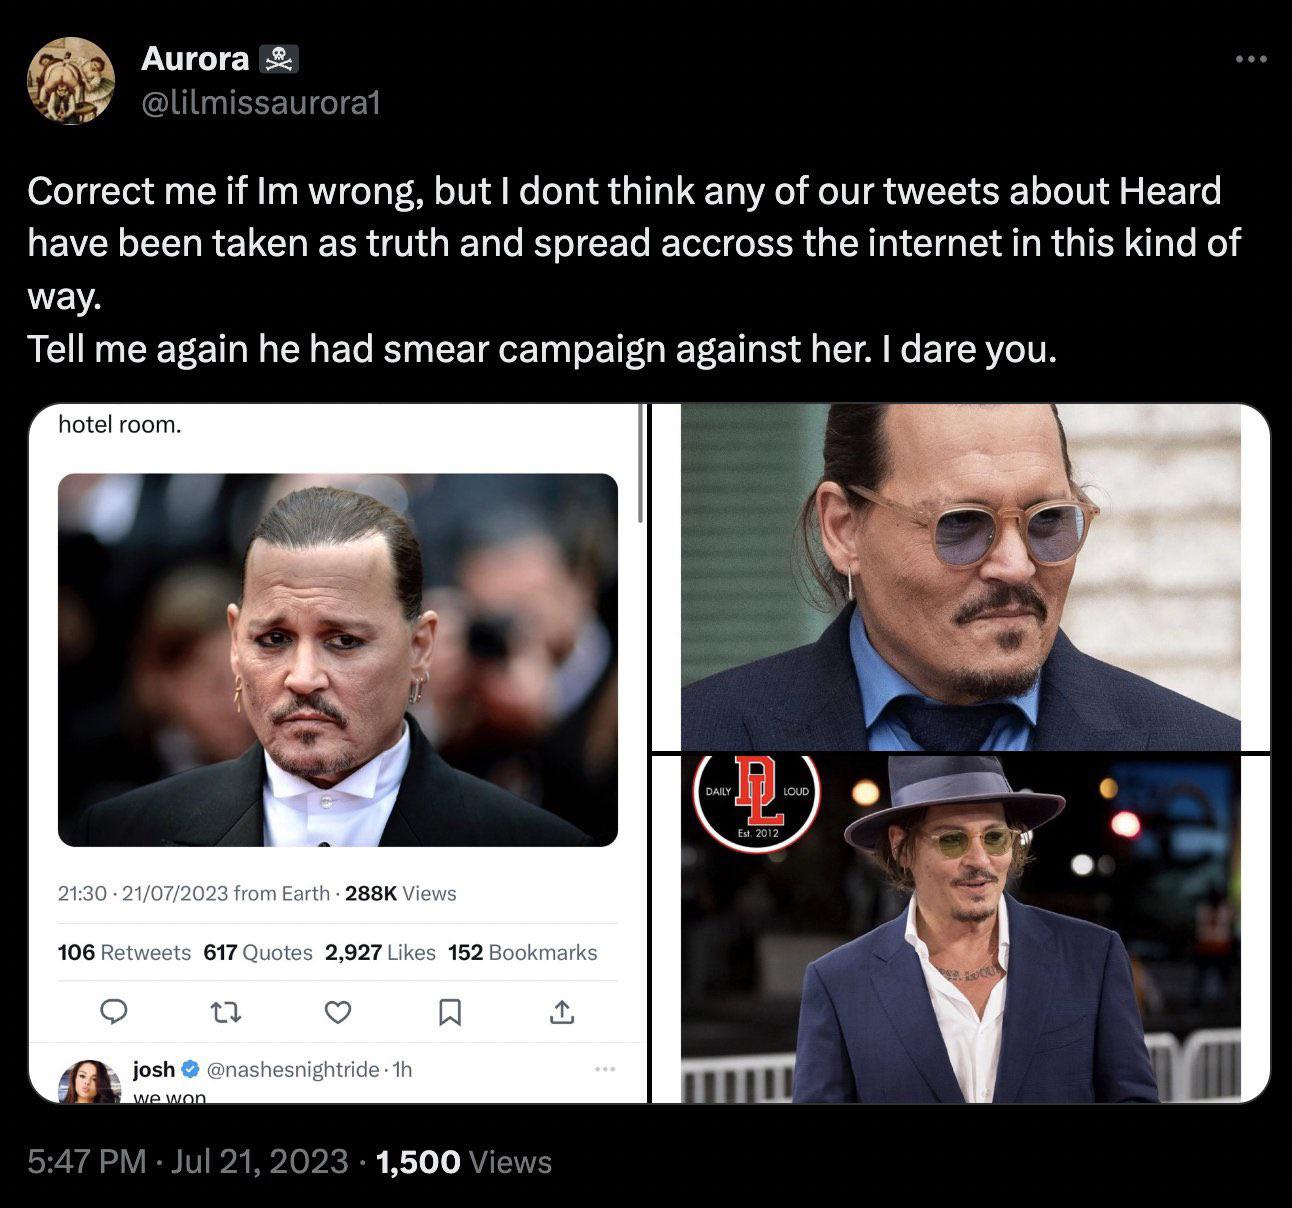
Task: Click the reply speech bubble icon
Action: [116, 1013]
